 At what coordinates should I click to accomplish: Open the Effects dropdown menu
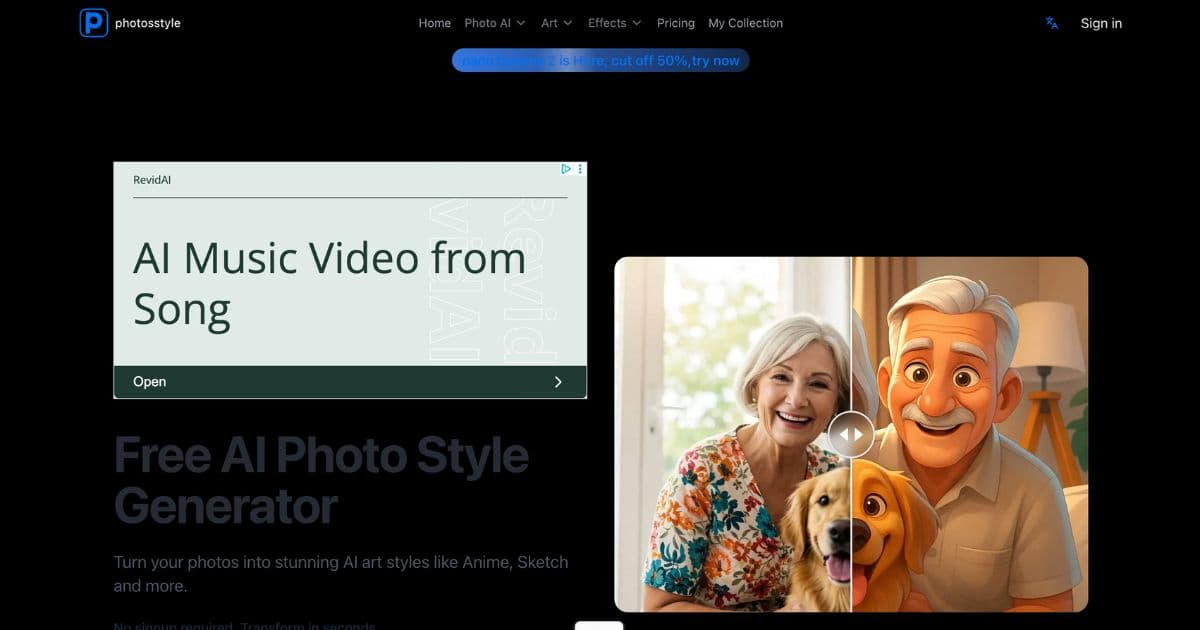coord(613,22)
